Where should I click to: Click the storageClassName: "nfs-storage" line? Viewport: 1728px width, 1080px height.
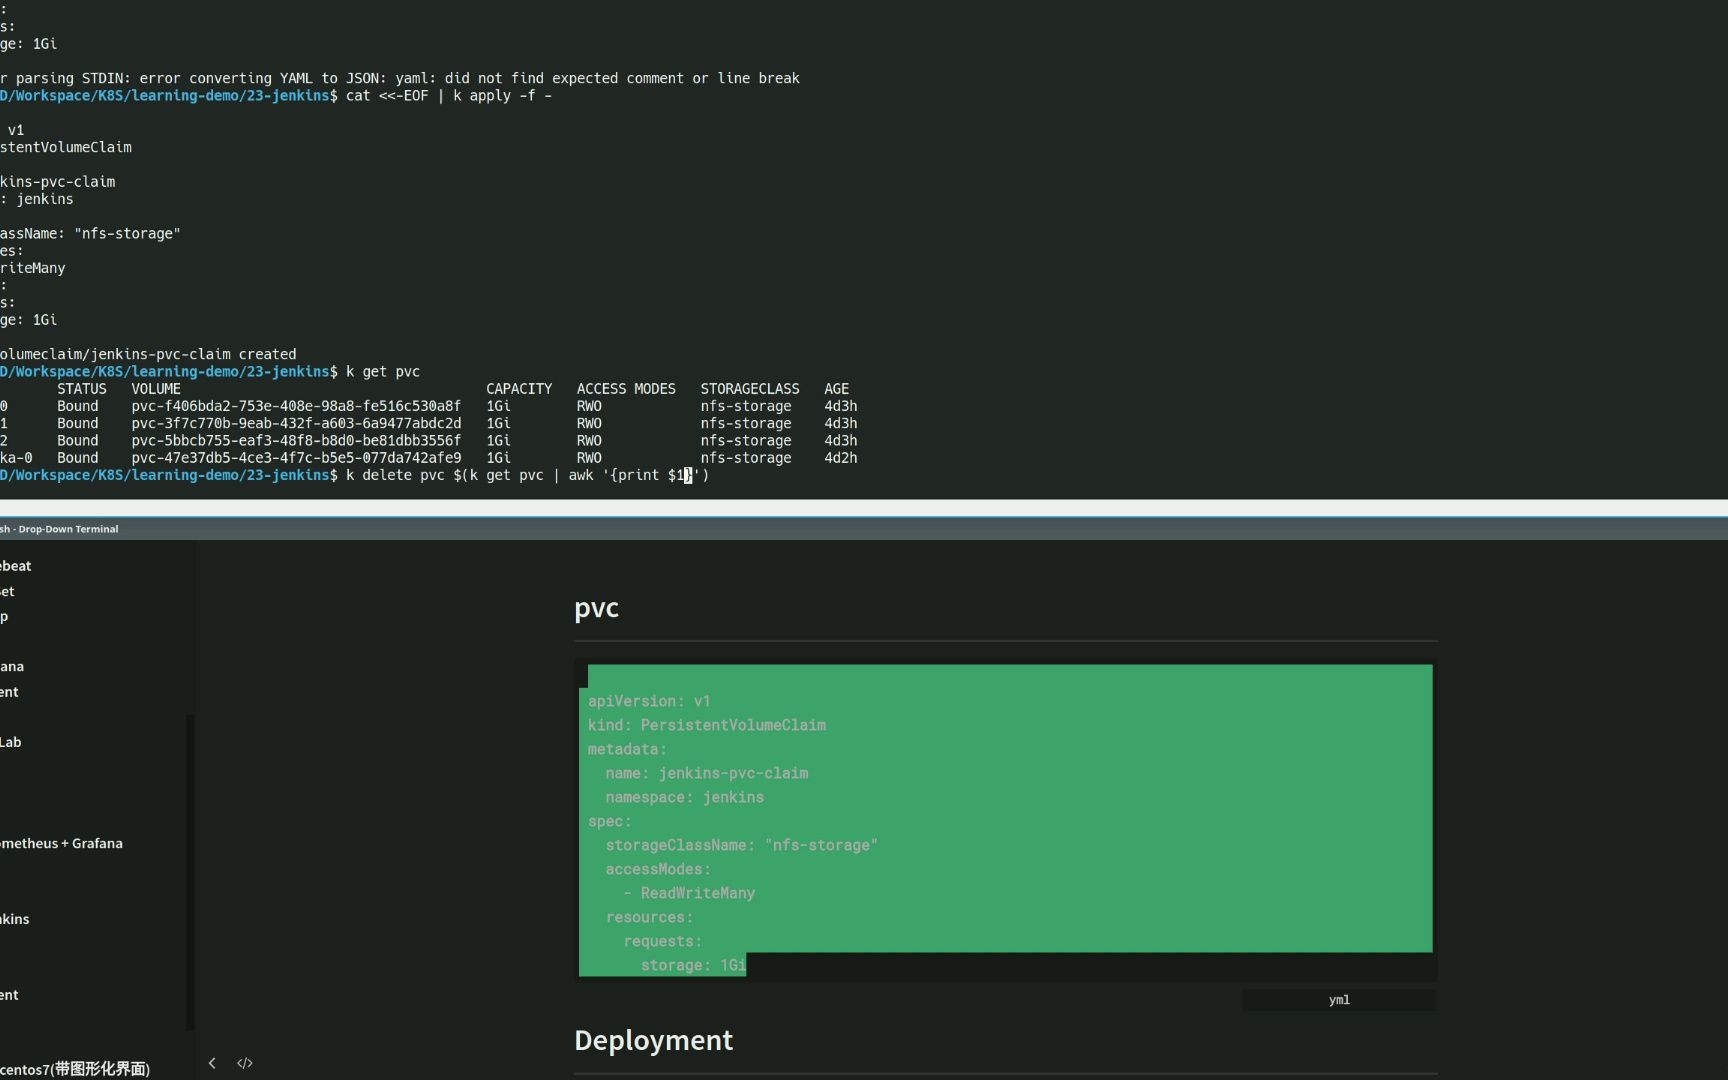741,845
